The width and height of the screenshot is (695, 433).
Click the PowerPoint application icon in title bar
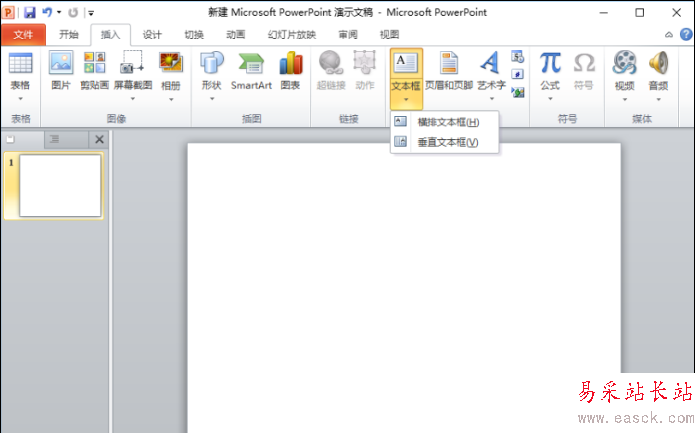tap(8, 12)
